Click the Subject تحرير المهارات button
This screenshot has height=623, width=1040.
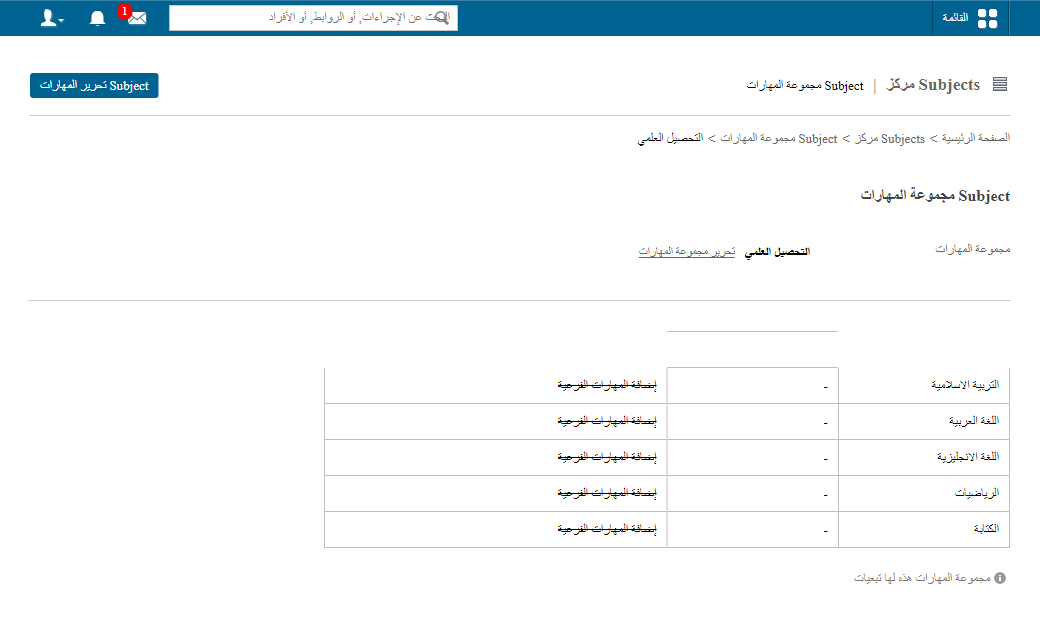click(x=94, y=86)
